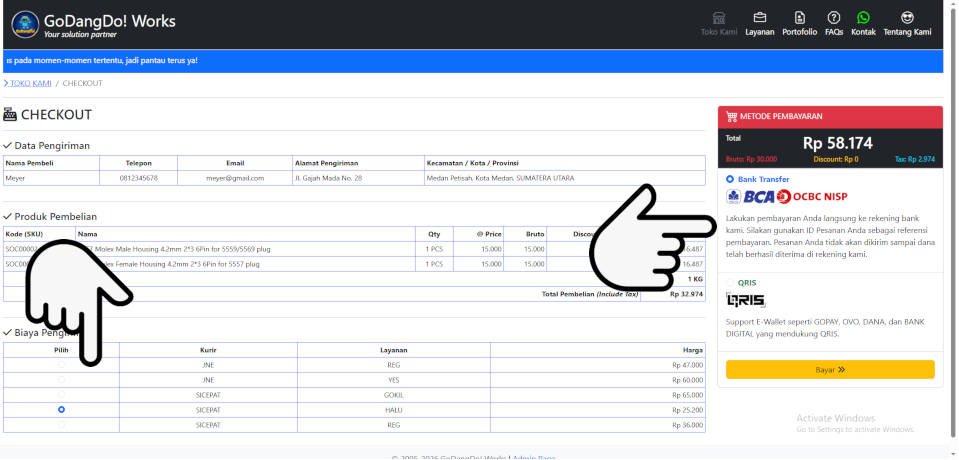Screen dimensions: 959x460
Task: Open the Portofolio document icon
Action: pos(799,18)
